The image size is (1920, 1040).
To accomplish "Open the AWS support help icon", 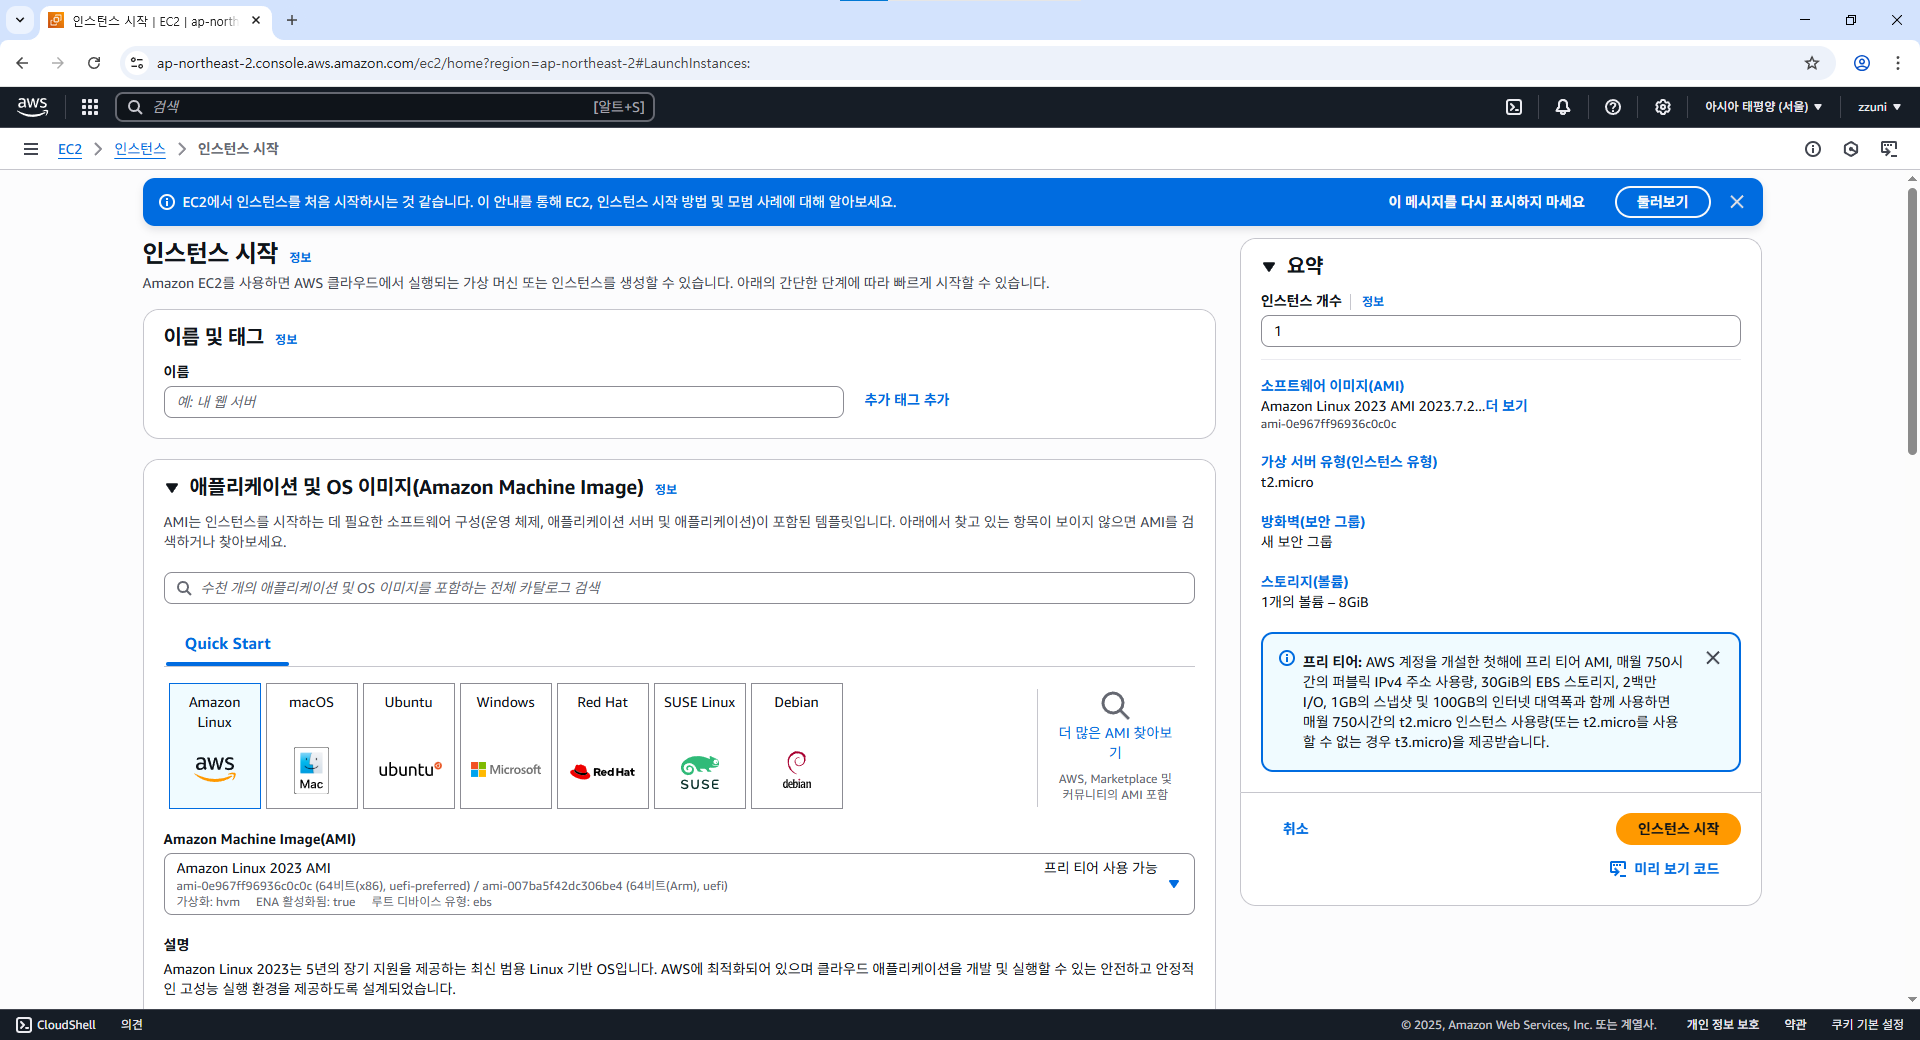I will tap(1613, 107).
